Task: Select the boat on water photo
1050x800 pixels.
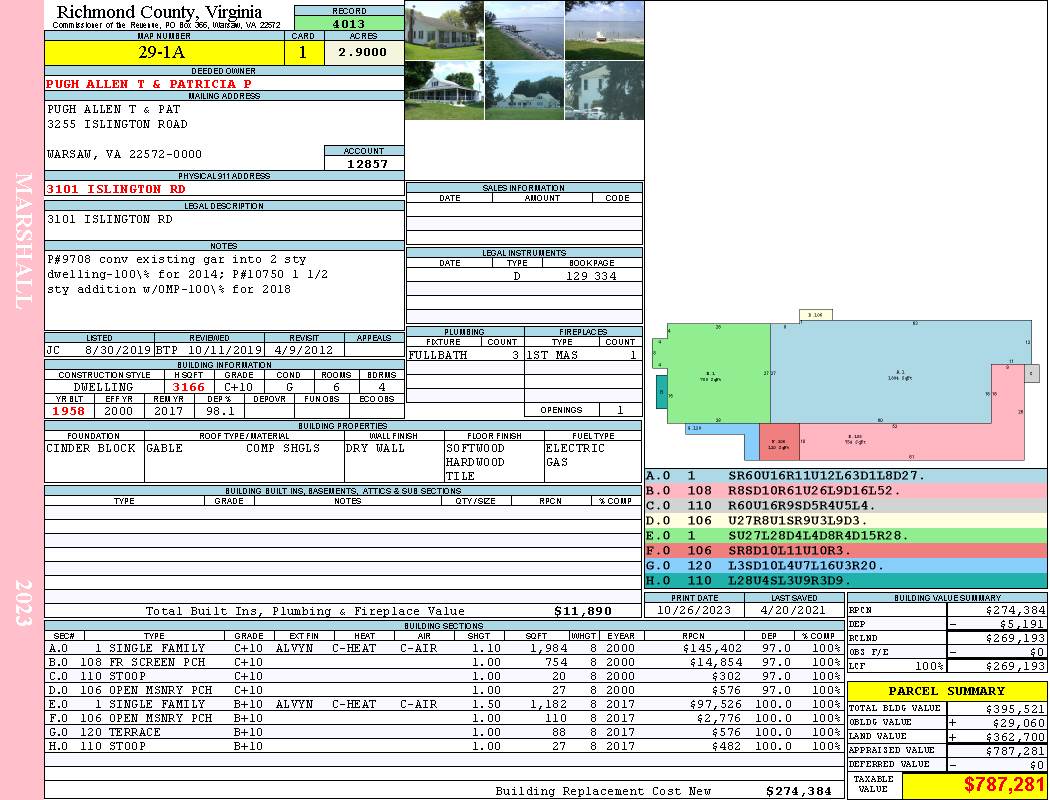Action: point(604,30)
